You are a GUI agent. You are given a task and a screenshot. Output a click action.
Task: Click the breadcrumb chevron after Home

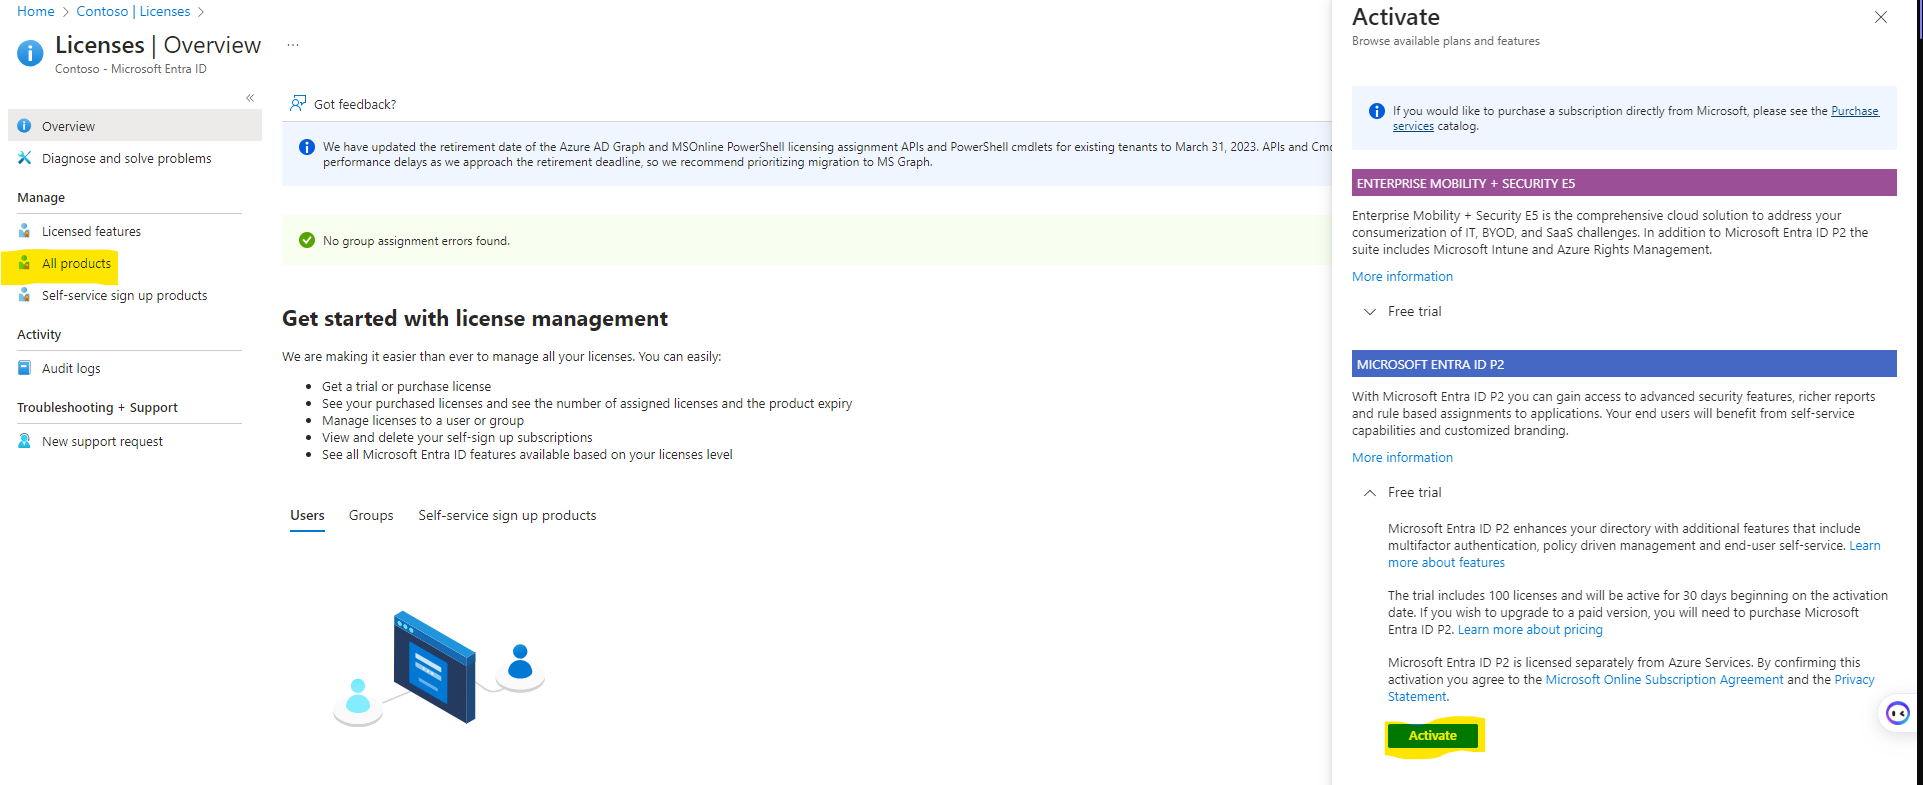pyautogui.click(x=66, y=12)
